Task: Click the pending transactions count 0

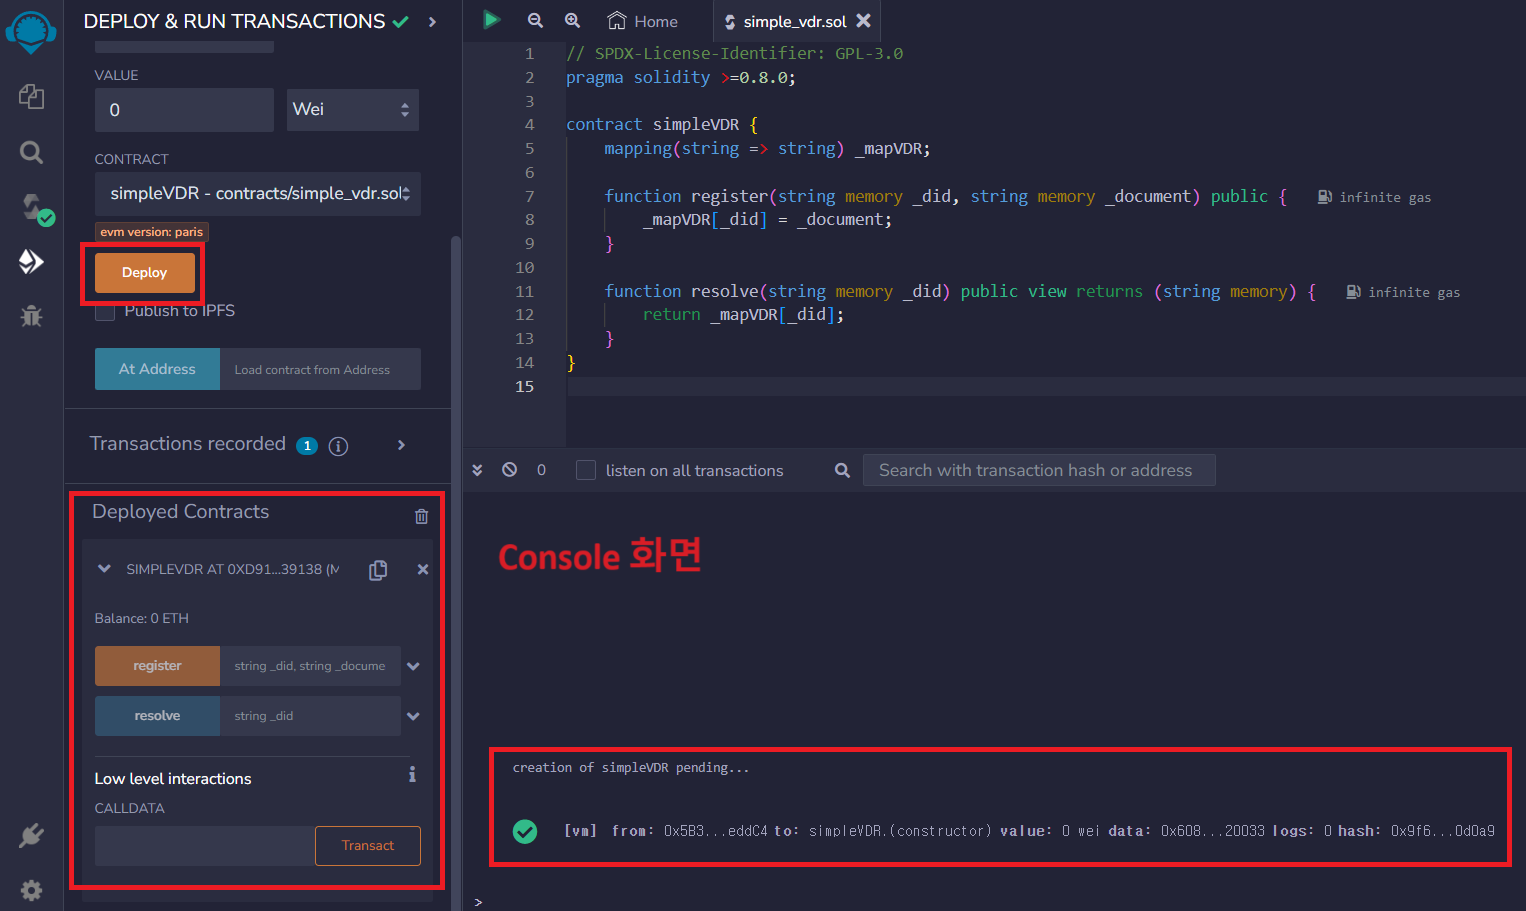Action: [x=541, y=470]
